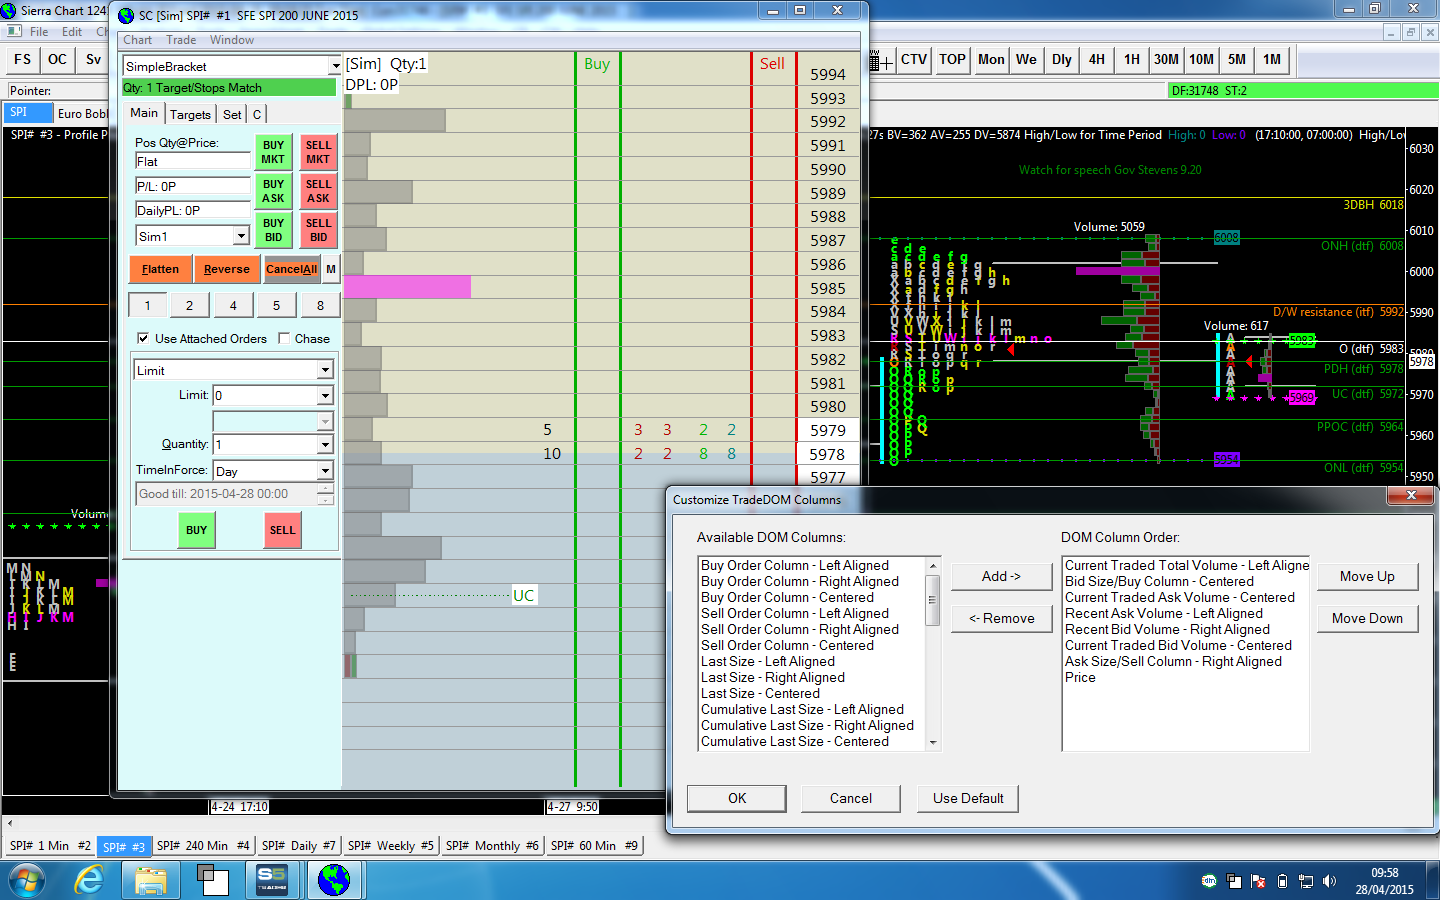Switch to the Targets tab
This screenshot has height=900, width=1440.
[x=190, y=114]
